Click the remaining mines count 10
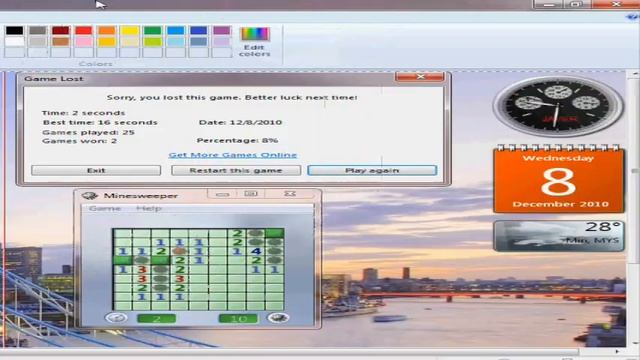The width and height of the screenshot is (640, 360). pyautogui.click(x=238, y=319)
